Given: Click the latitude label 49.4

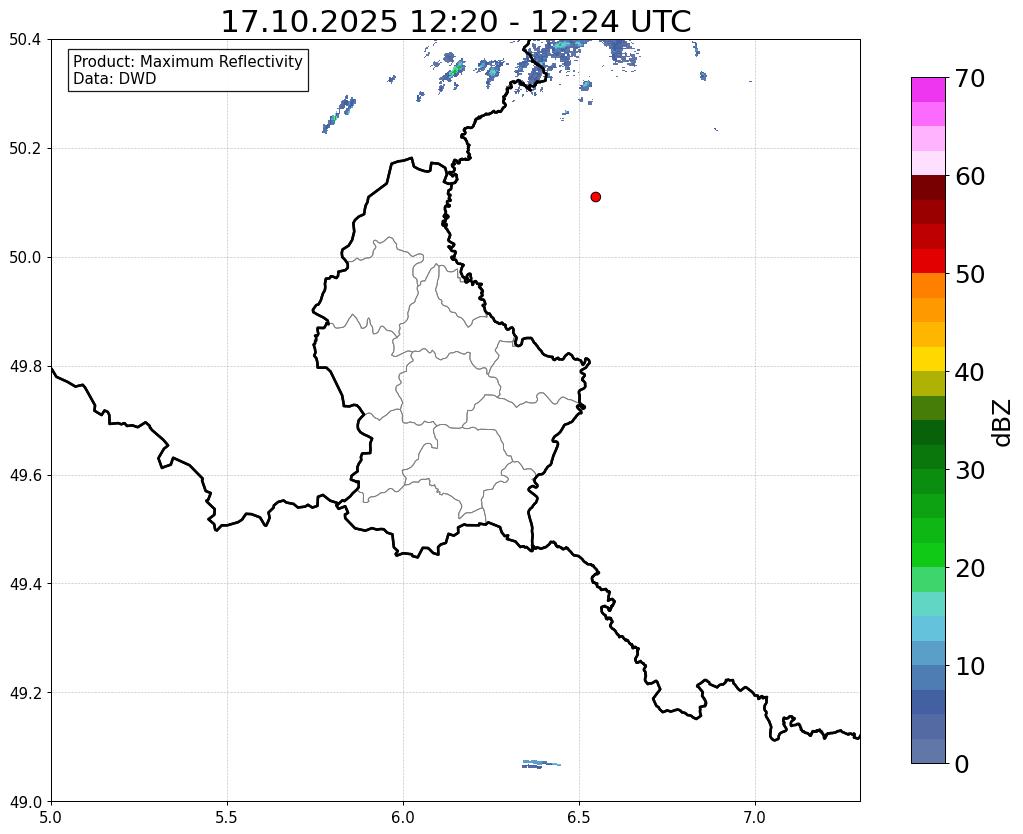Looking at the screenshot, I should click(x=25, y=584).
